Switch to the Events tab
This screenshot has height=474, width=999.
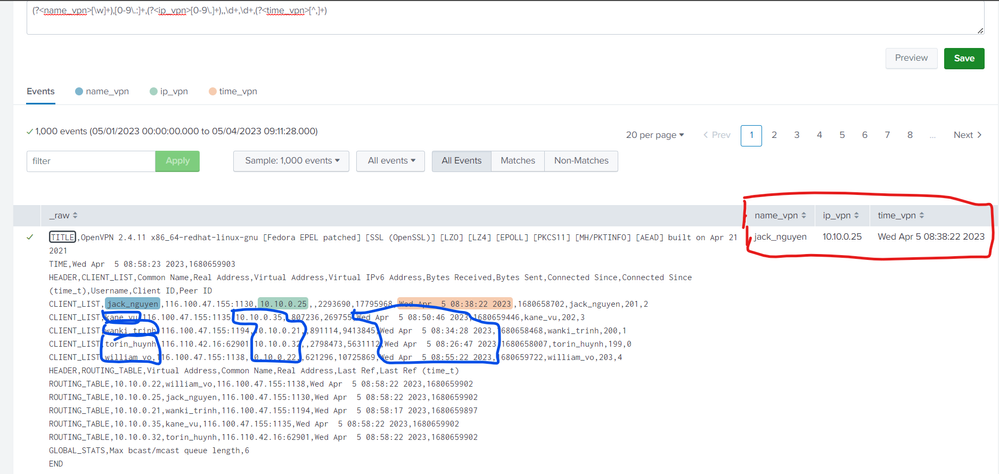[x=41, y=91]
